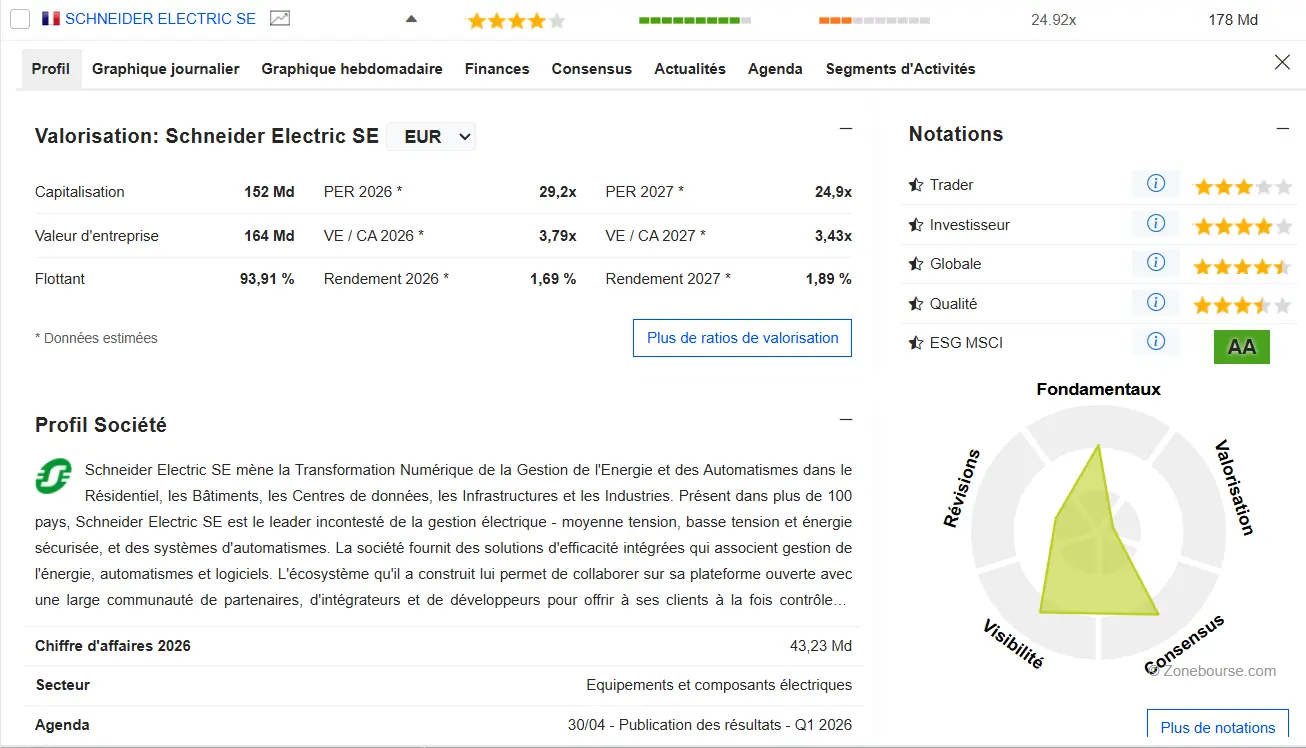Click the Trader star rating
1306x748 pixels.
[1243, 186]
